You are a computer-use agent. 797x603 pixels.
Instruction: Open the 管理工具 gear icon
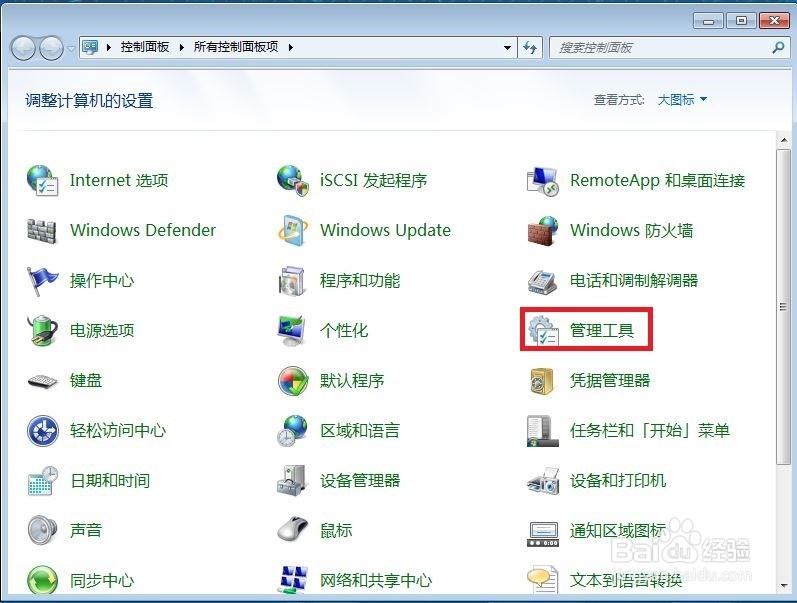[543, 330]
